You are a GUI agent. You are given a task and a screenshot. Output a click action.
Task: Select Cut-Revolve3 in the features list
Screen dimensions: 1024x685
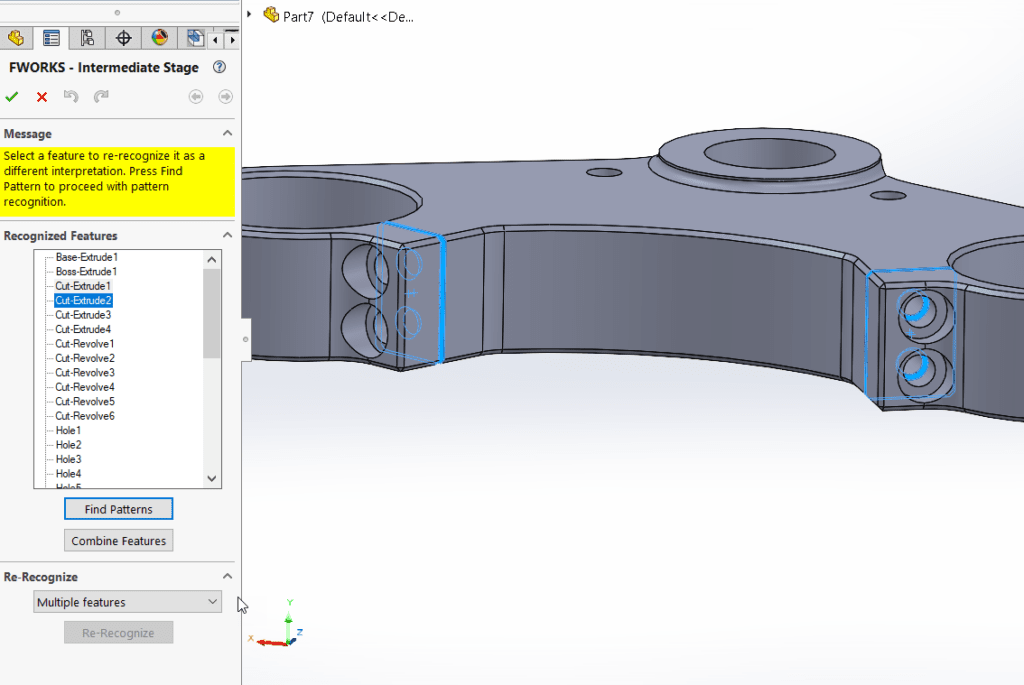[85, 373]
